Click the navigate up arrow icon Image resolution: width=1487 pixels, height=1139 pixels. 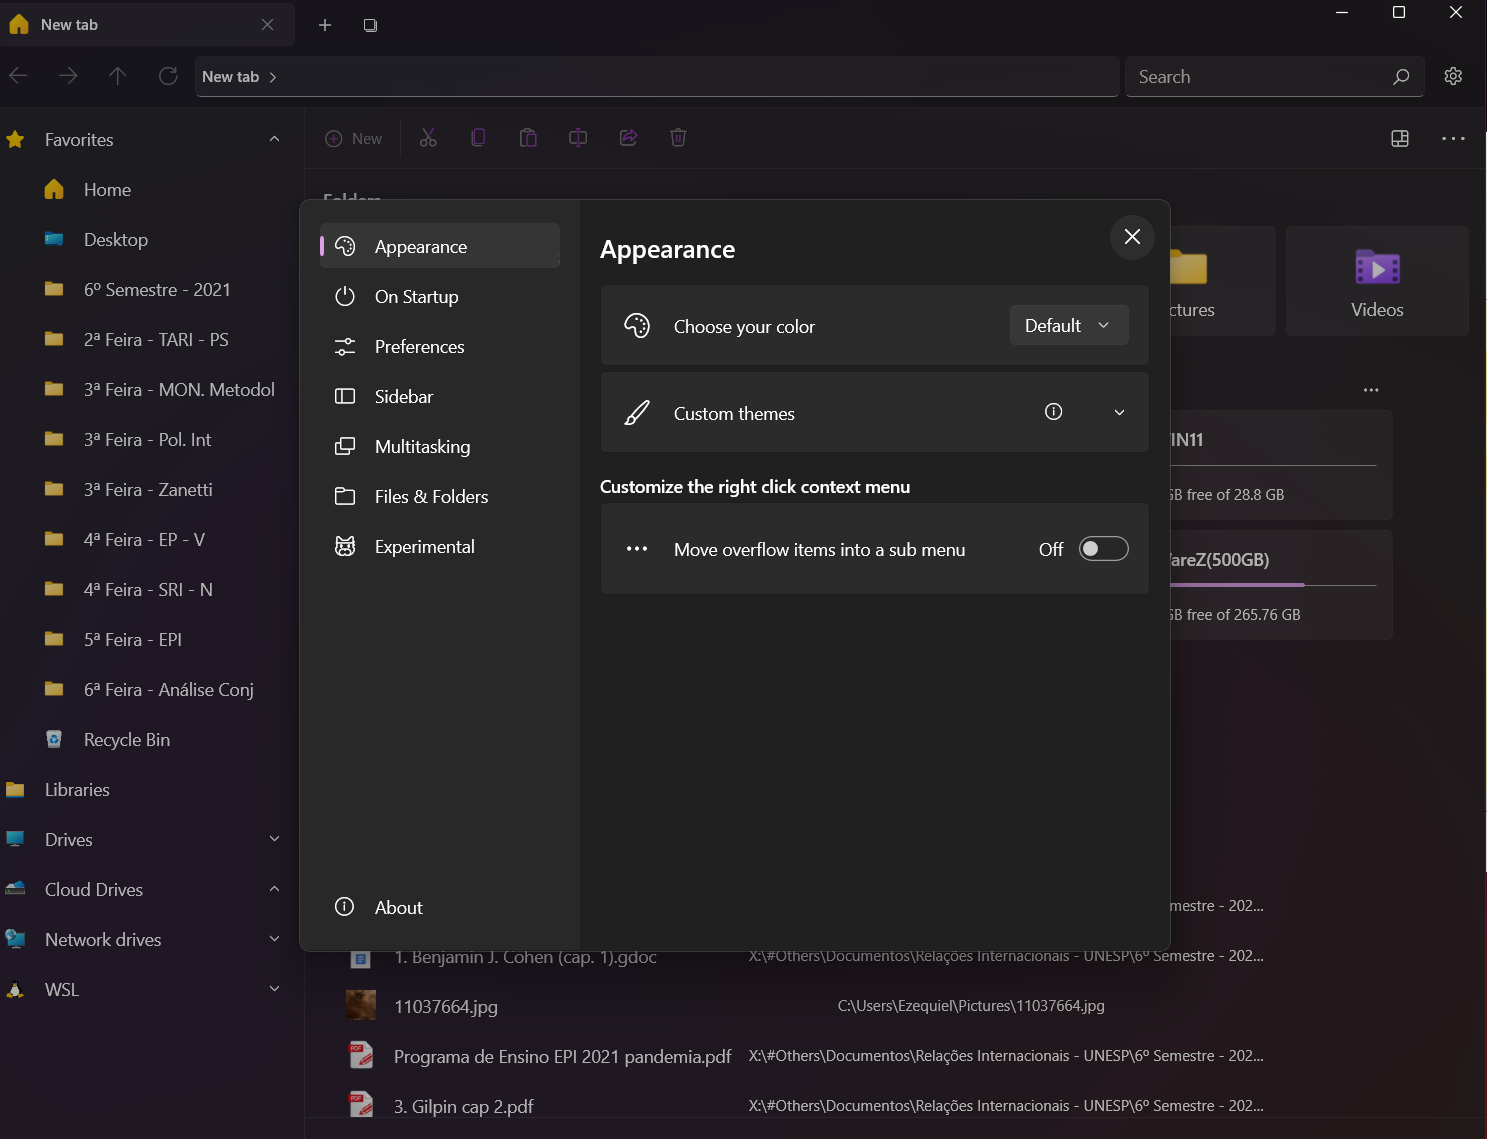pos(117,76)
